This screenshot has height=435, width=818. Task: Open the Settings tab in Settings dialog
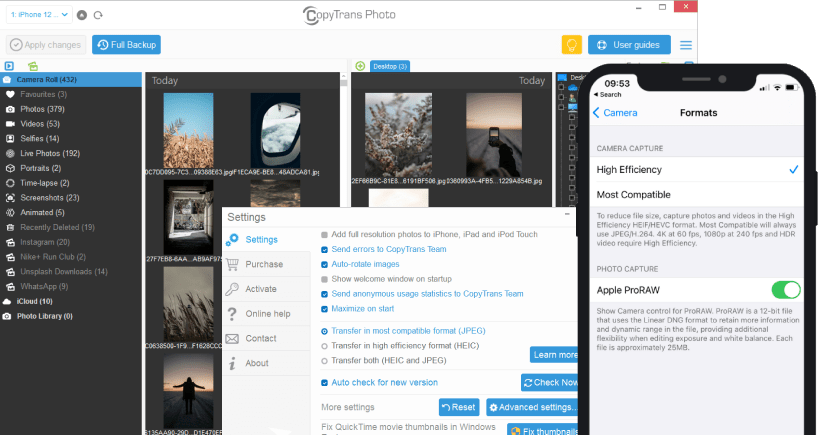(267, 239)
